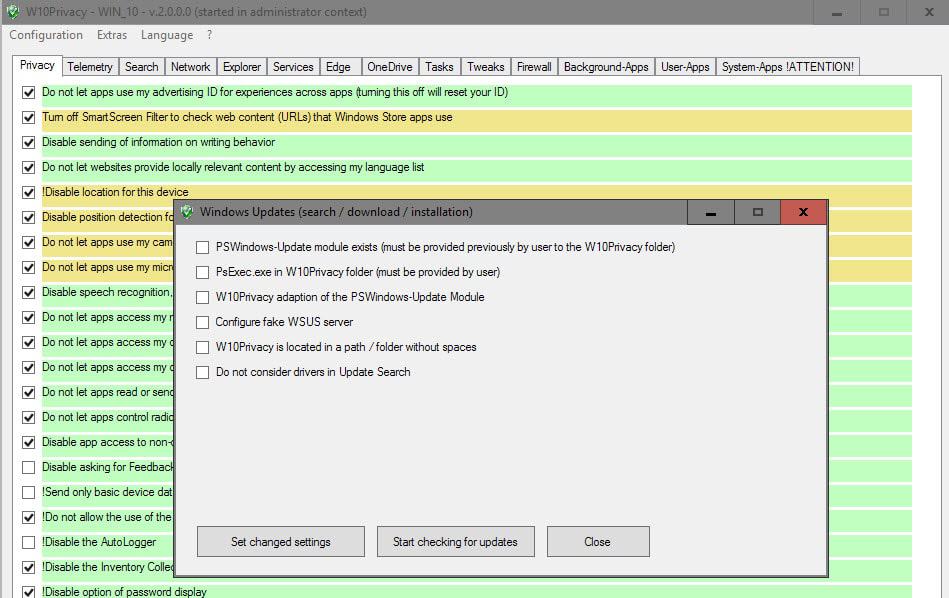
Task: Click the W10Privacy shield icon in title bar
Action: 13,12
